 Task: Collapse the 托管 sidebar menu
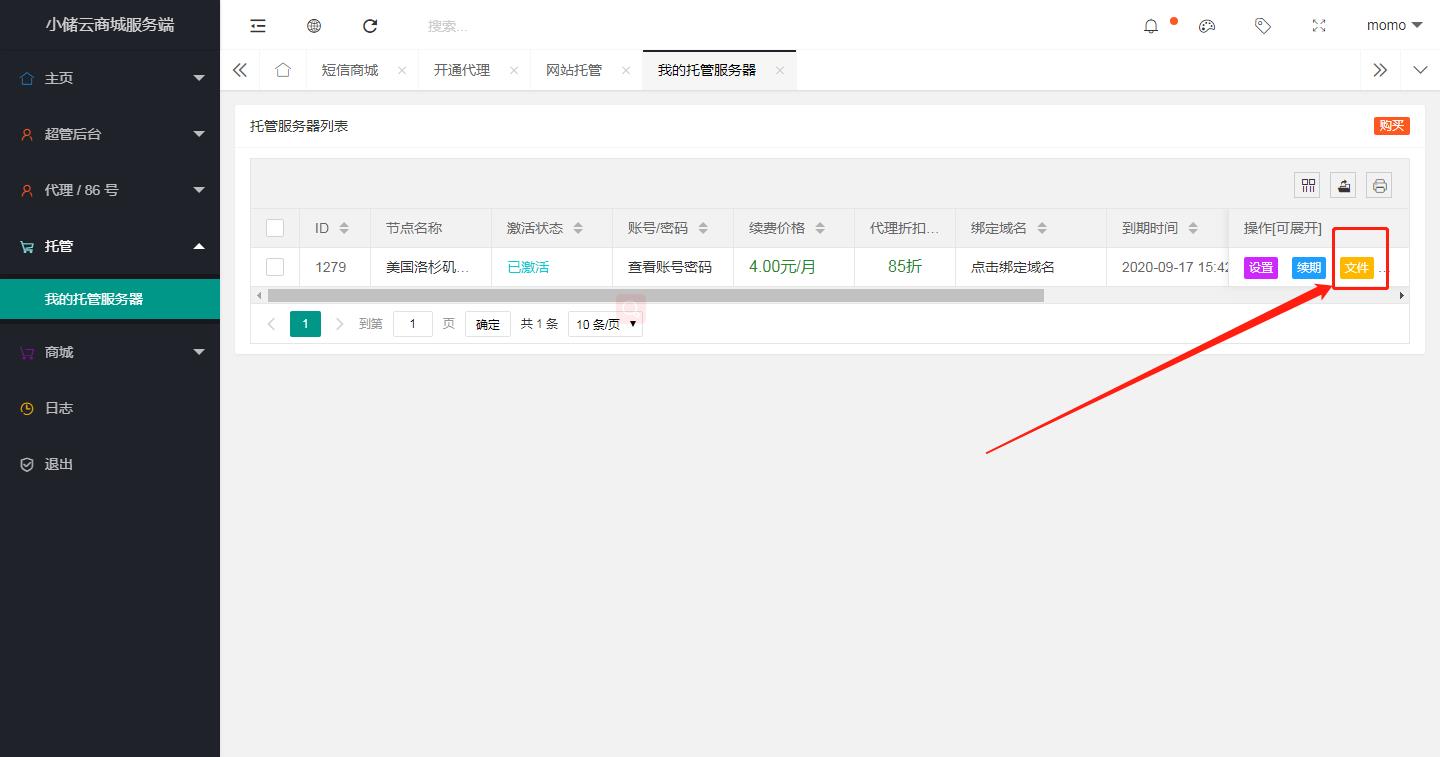pyautogui.click(x=110, y=246)
